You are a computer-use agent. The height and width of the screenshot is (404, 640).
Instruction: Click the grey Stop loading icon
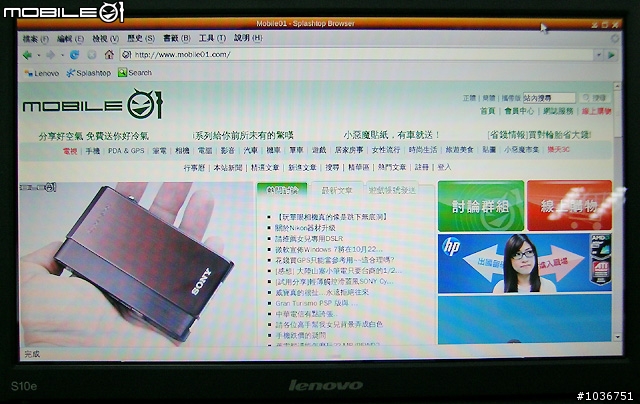[92, 55]
